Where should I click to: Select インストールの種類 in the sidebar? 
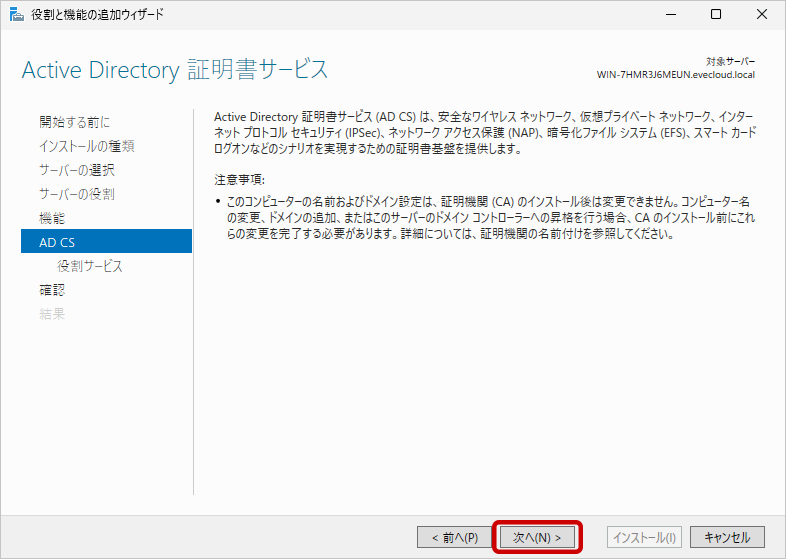tap(87, 146)
